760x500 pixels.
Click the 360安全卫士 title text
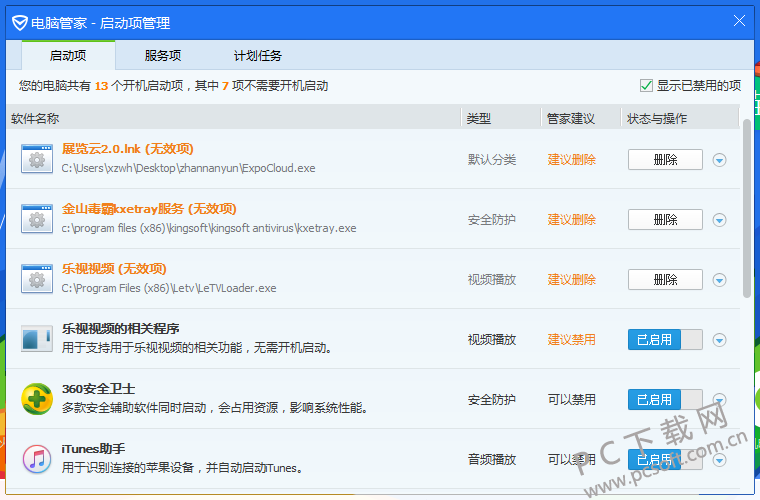point(98,389)
